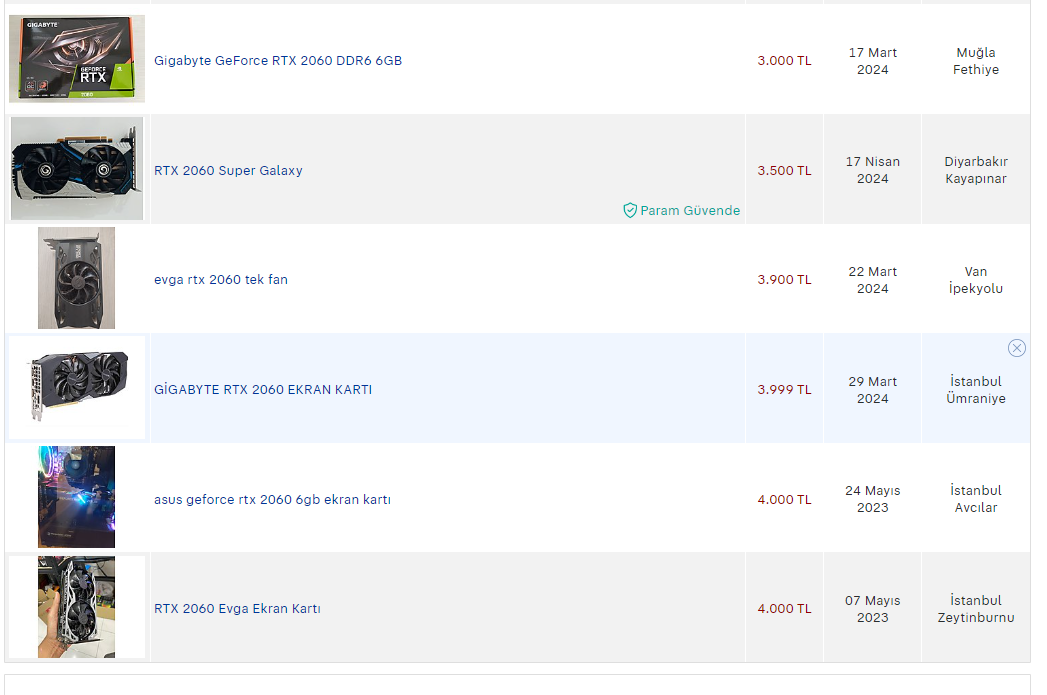
Task: Click the Diyarbakır Kayapınar location cell
Action: click(x=975, y=170)
